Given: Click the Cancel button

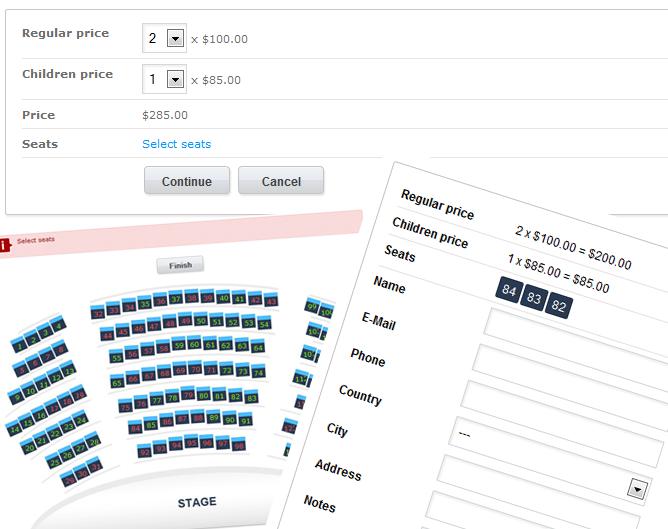Looking at the screenshot, I should coord(281,181).
